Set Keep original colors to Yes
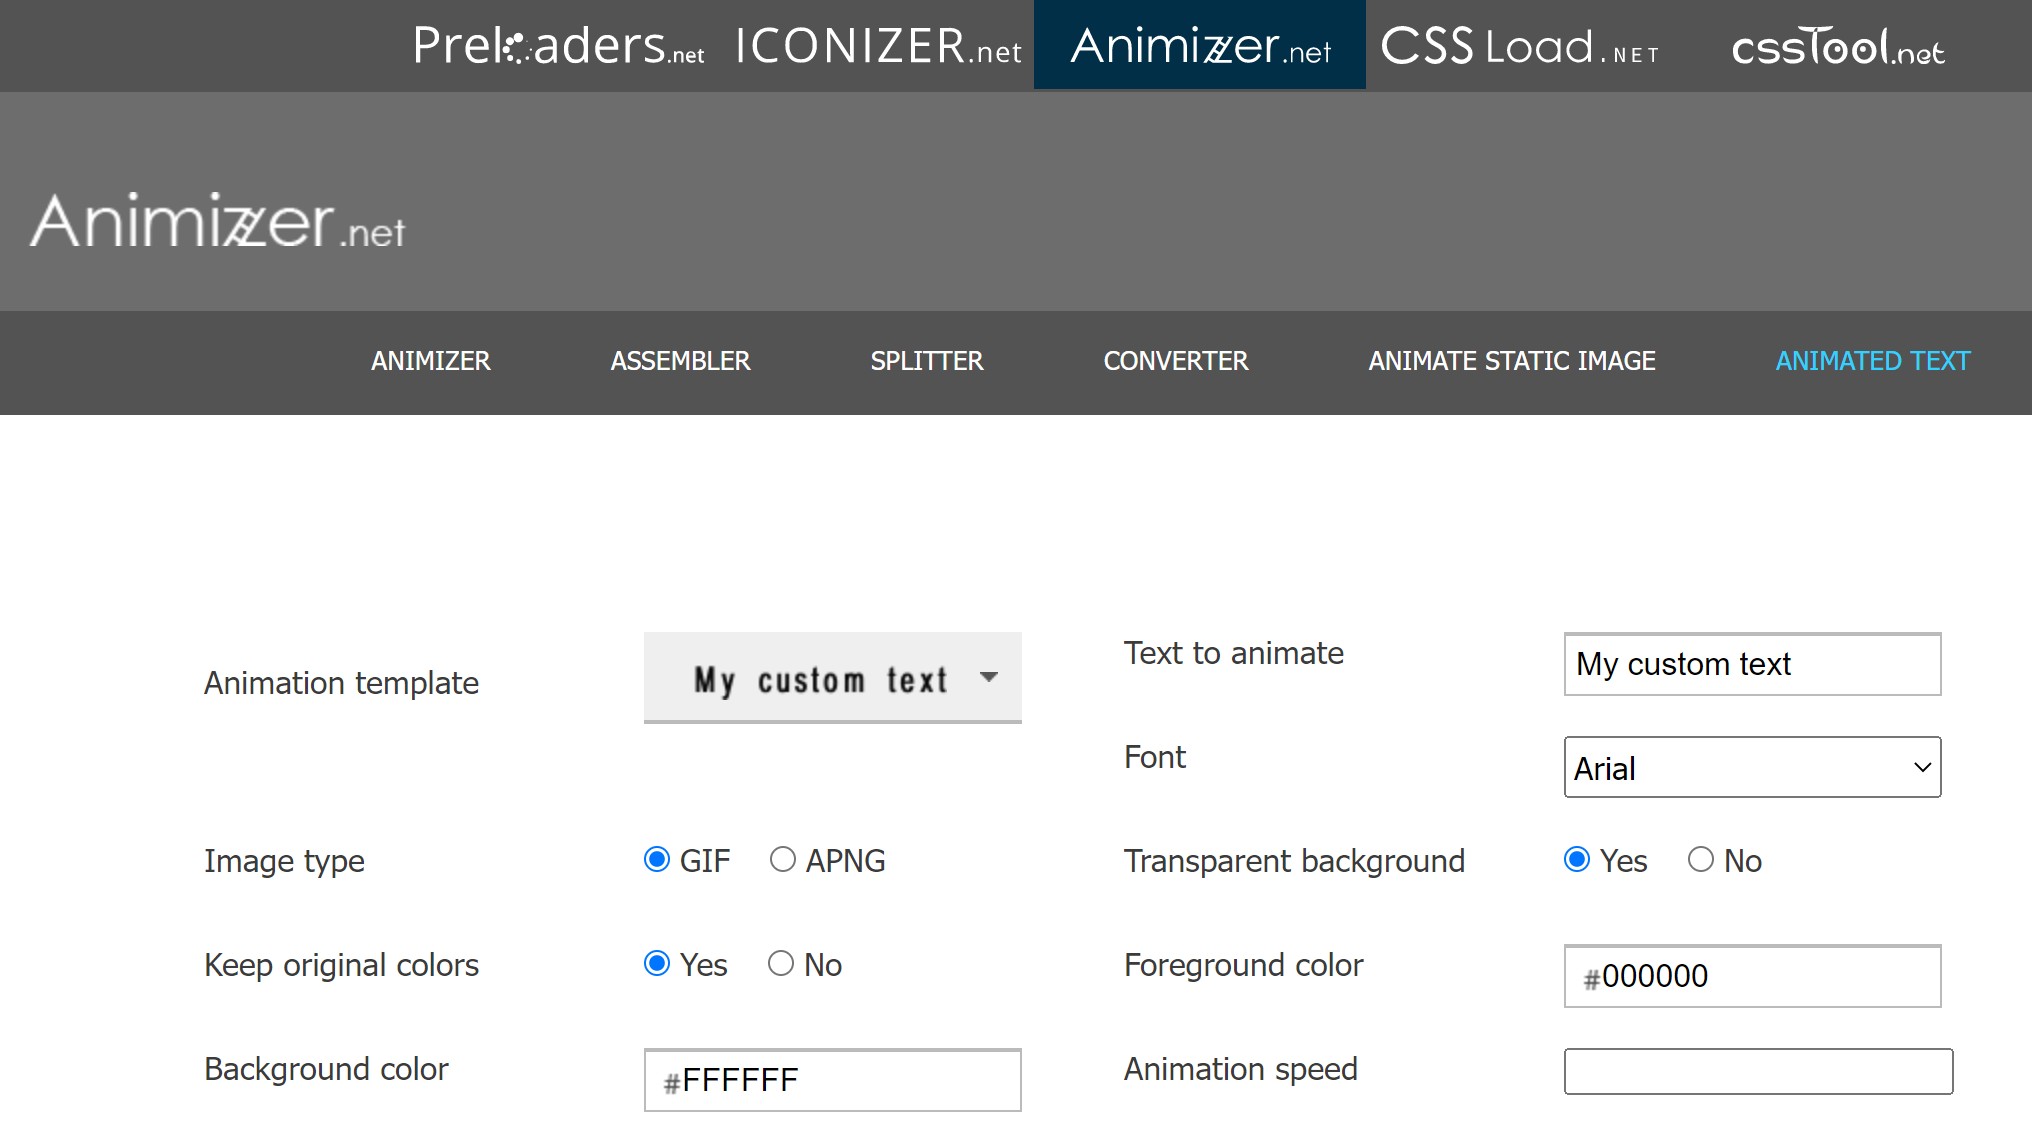Viewport: 2032px width, 1144px height. coord(657,963)
